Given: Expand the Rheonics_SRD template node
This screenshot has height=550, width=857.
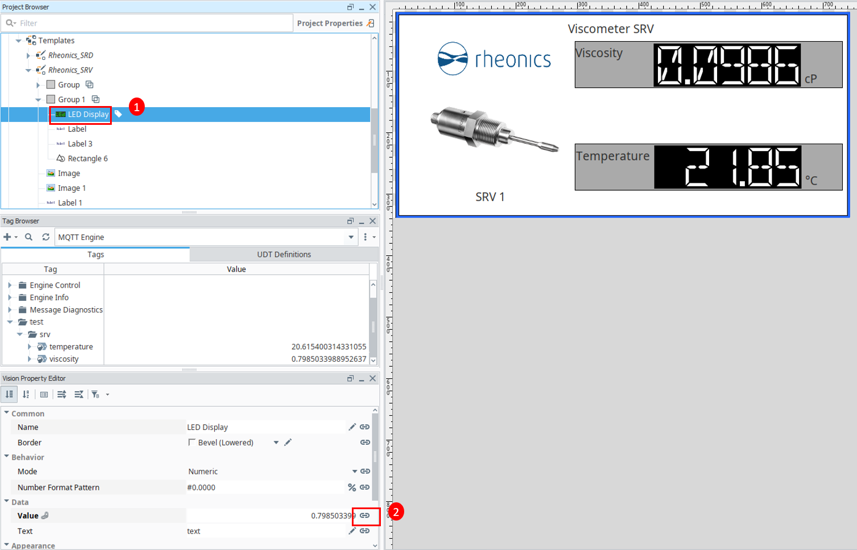Looking at the screenshot, I should pos(28,55).
